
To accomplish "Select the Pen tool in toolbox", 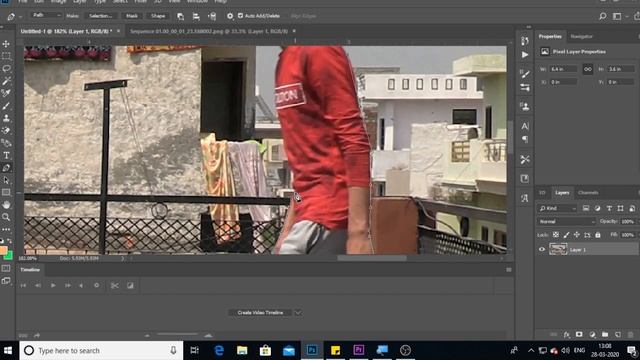I will tap(6, 168).
